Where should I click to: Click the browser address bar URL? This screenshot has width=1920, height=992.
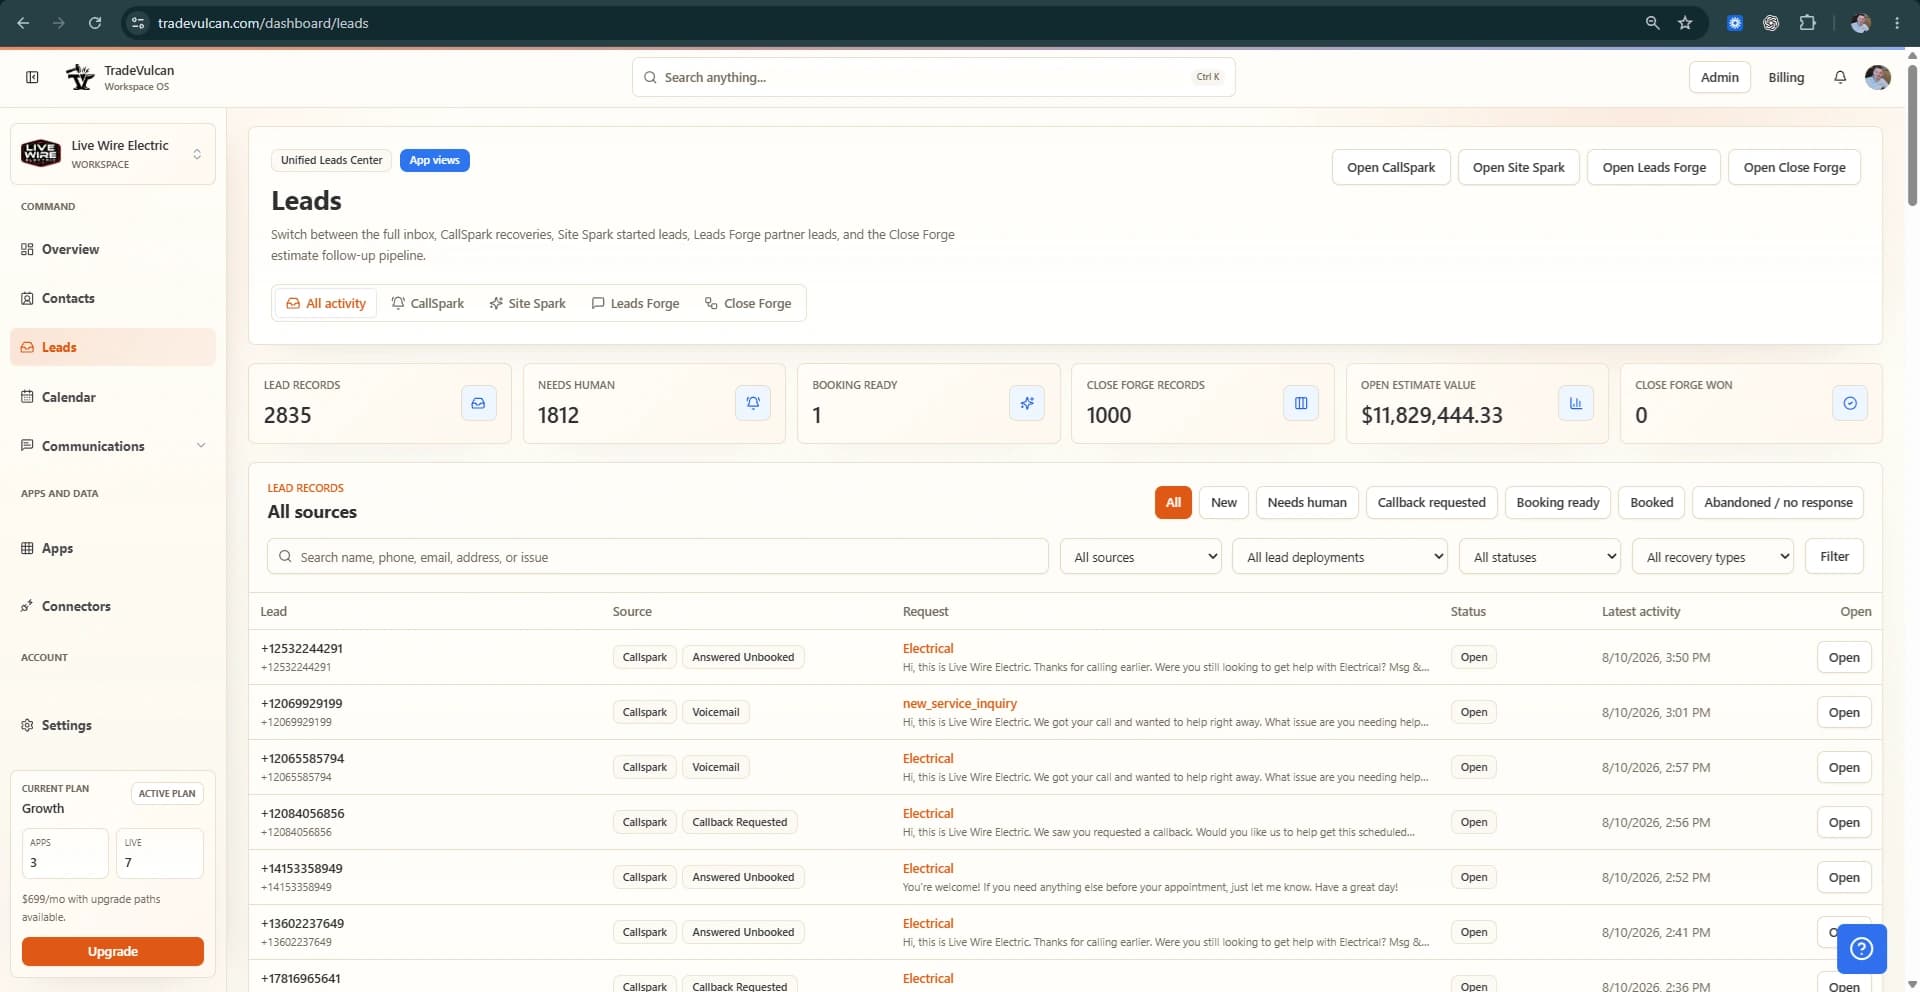point(263,22)
